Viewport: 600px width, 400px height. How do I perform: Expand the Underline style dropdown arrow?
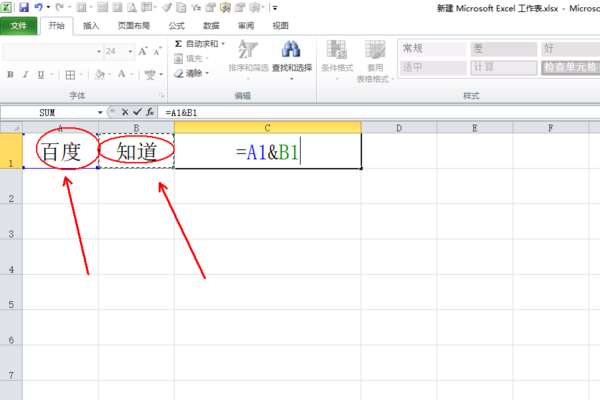click(52, 75)
